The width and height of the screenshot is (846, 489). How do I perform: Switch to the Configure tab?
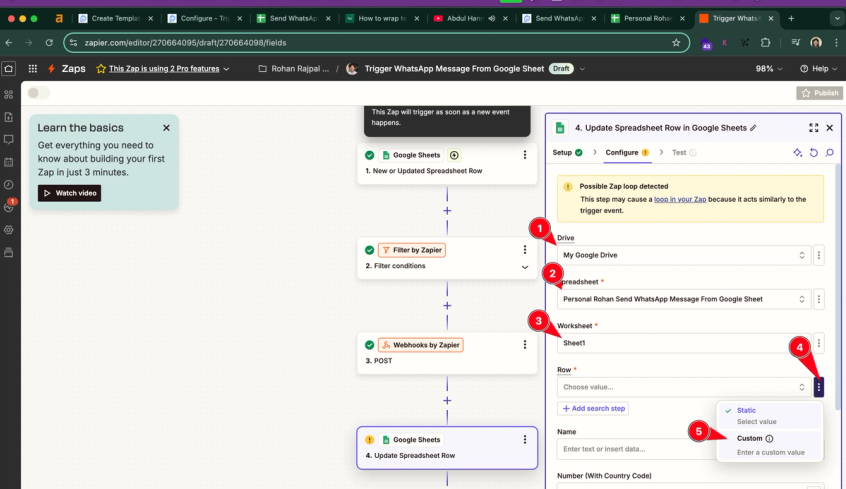tap(627, 153)
